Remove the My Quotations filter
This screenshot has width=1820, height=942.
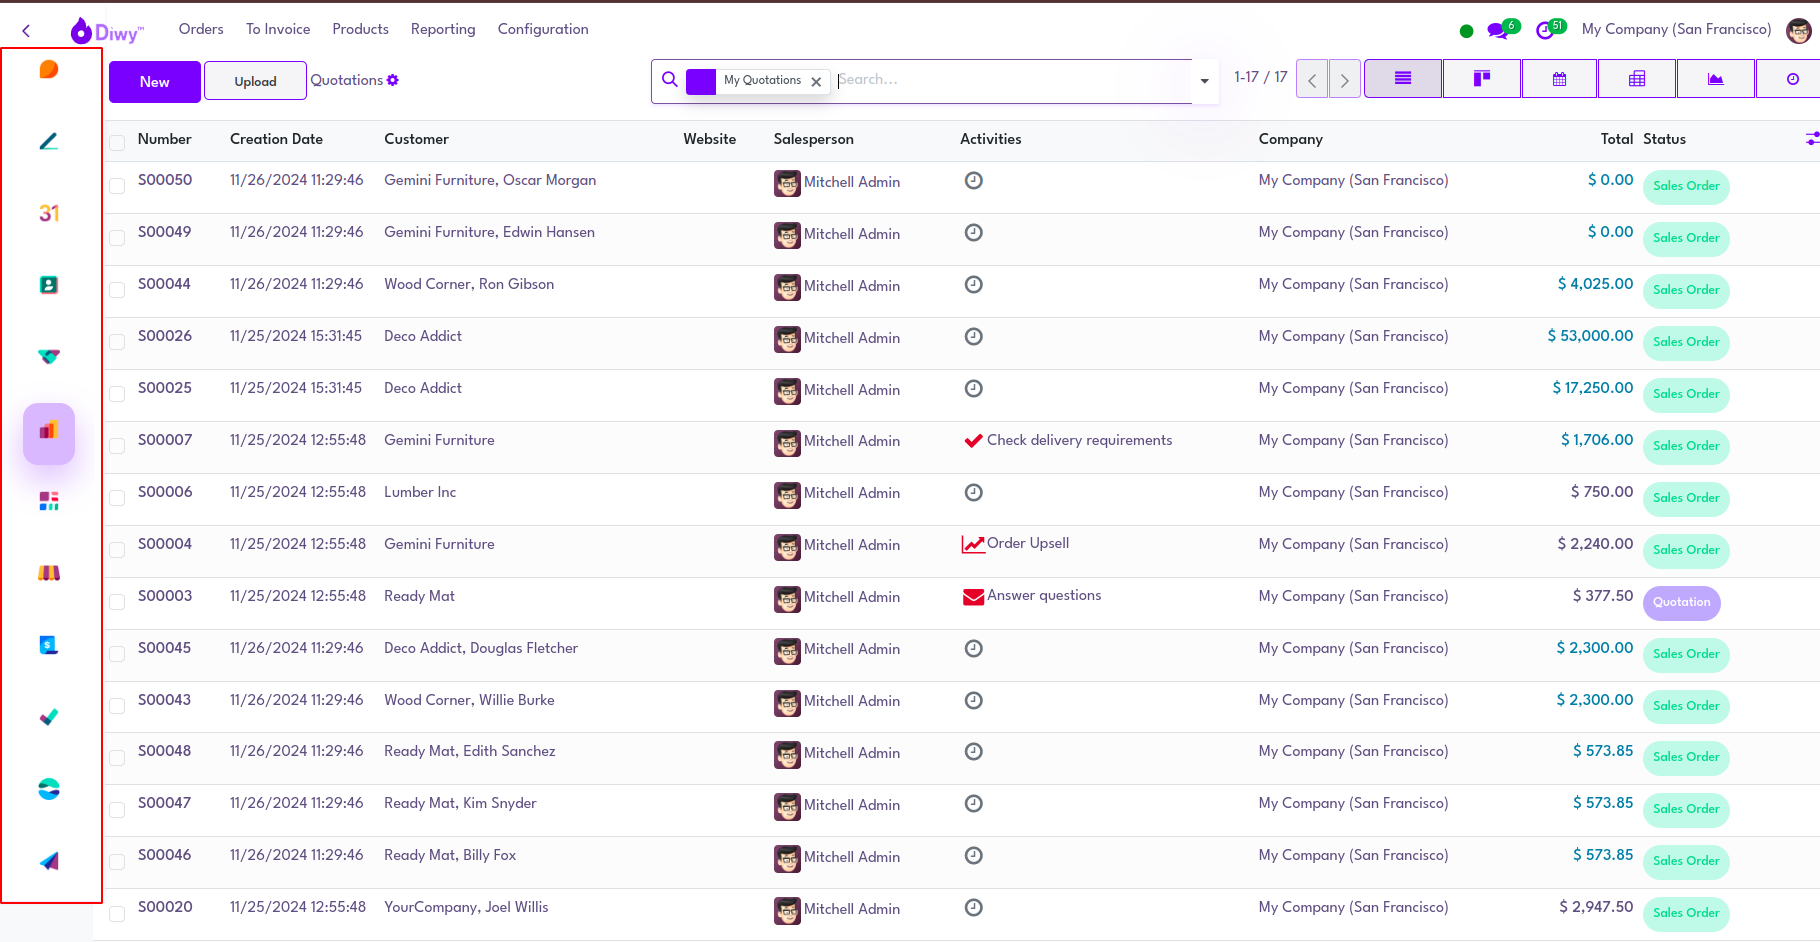[x=817, y=82]
